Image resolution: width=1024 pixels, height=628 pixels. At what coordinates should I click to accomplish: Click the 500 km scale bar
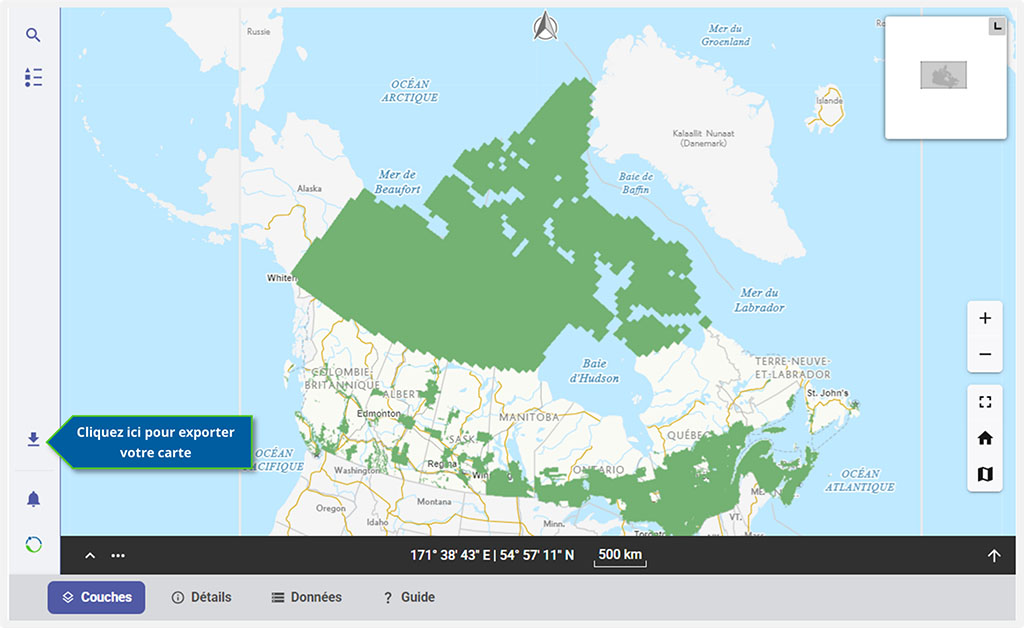tap(620, 556)
